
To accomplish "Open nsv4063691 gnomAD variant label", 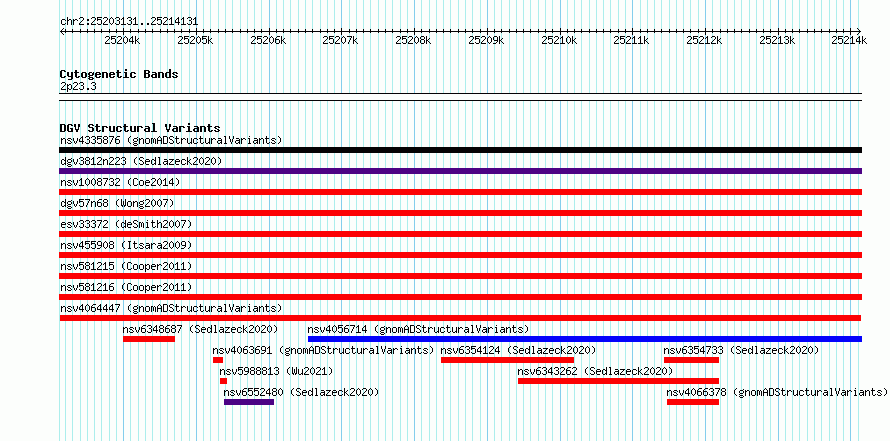I will tap(323, 350).
